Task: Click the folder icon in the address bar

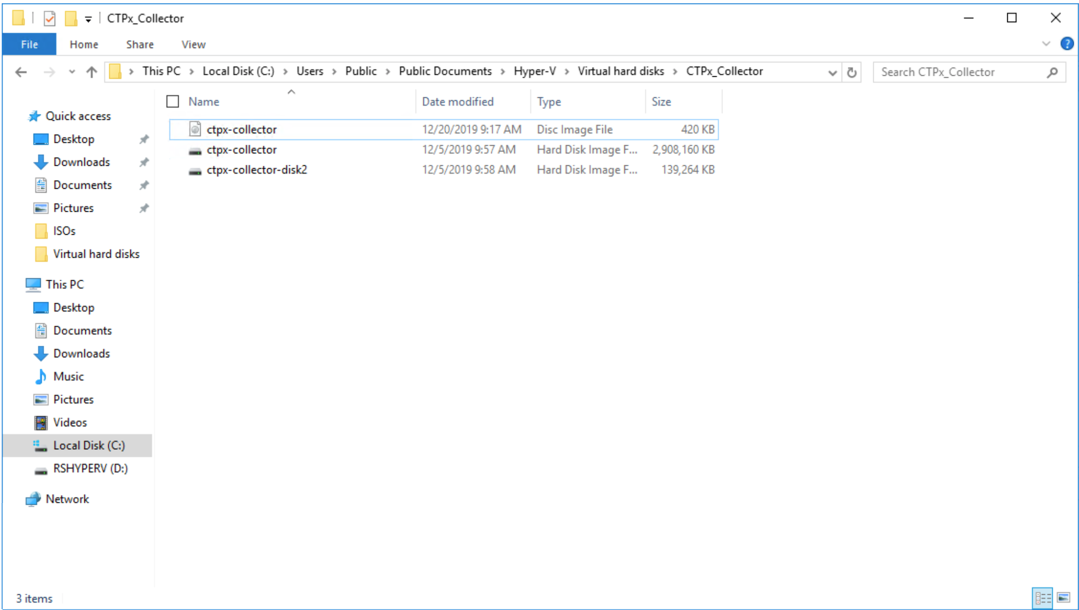Action: click(x=115, y=71)
